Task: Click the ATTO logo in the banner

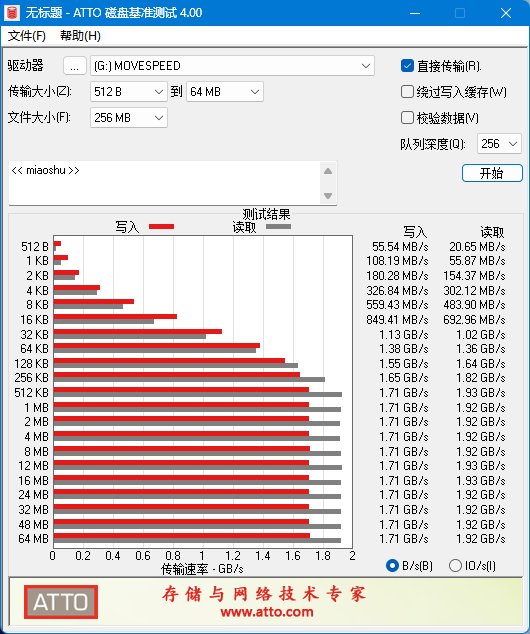Action: (61, 602)
